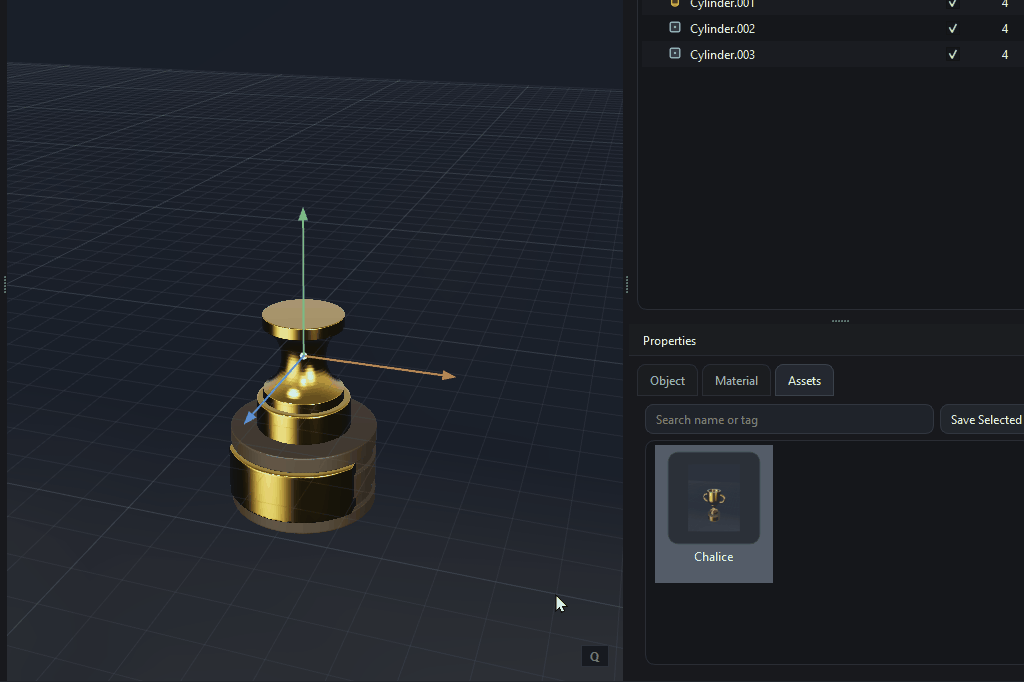
Task: Toggle visibility checkmark for Cylinder.001
Action: (x=952, y=5)
